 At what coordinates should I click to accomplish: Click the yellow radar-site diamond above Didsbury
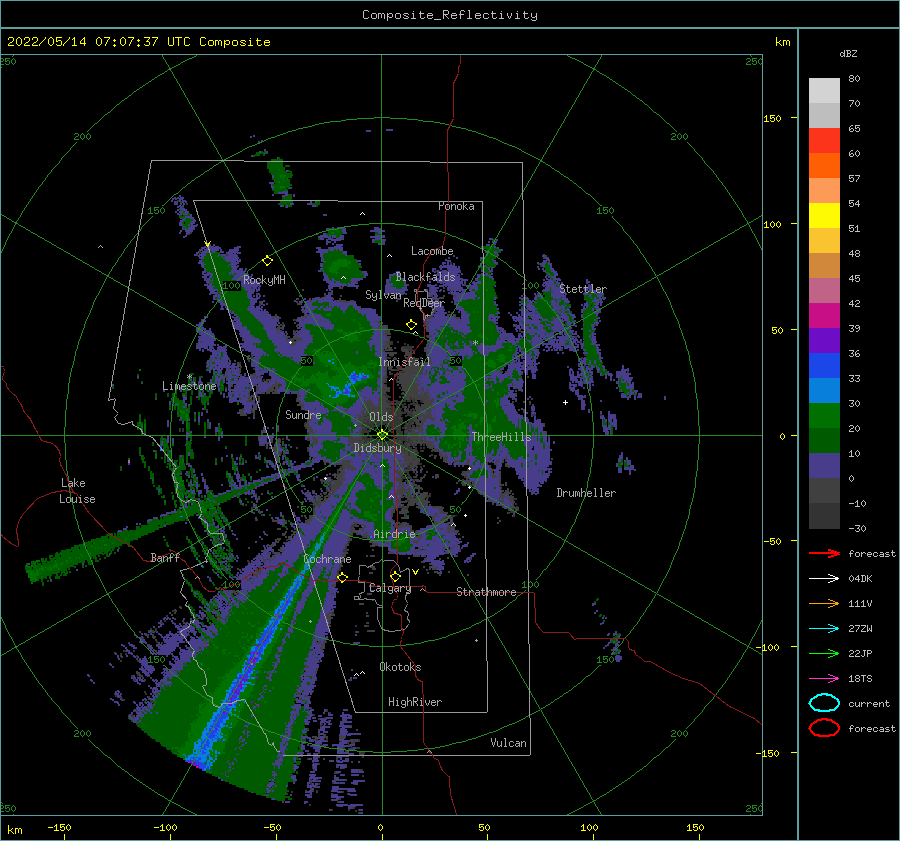pos(382,435)
